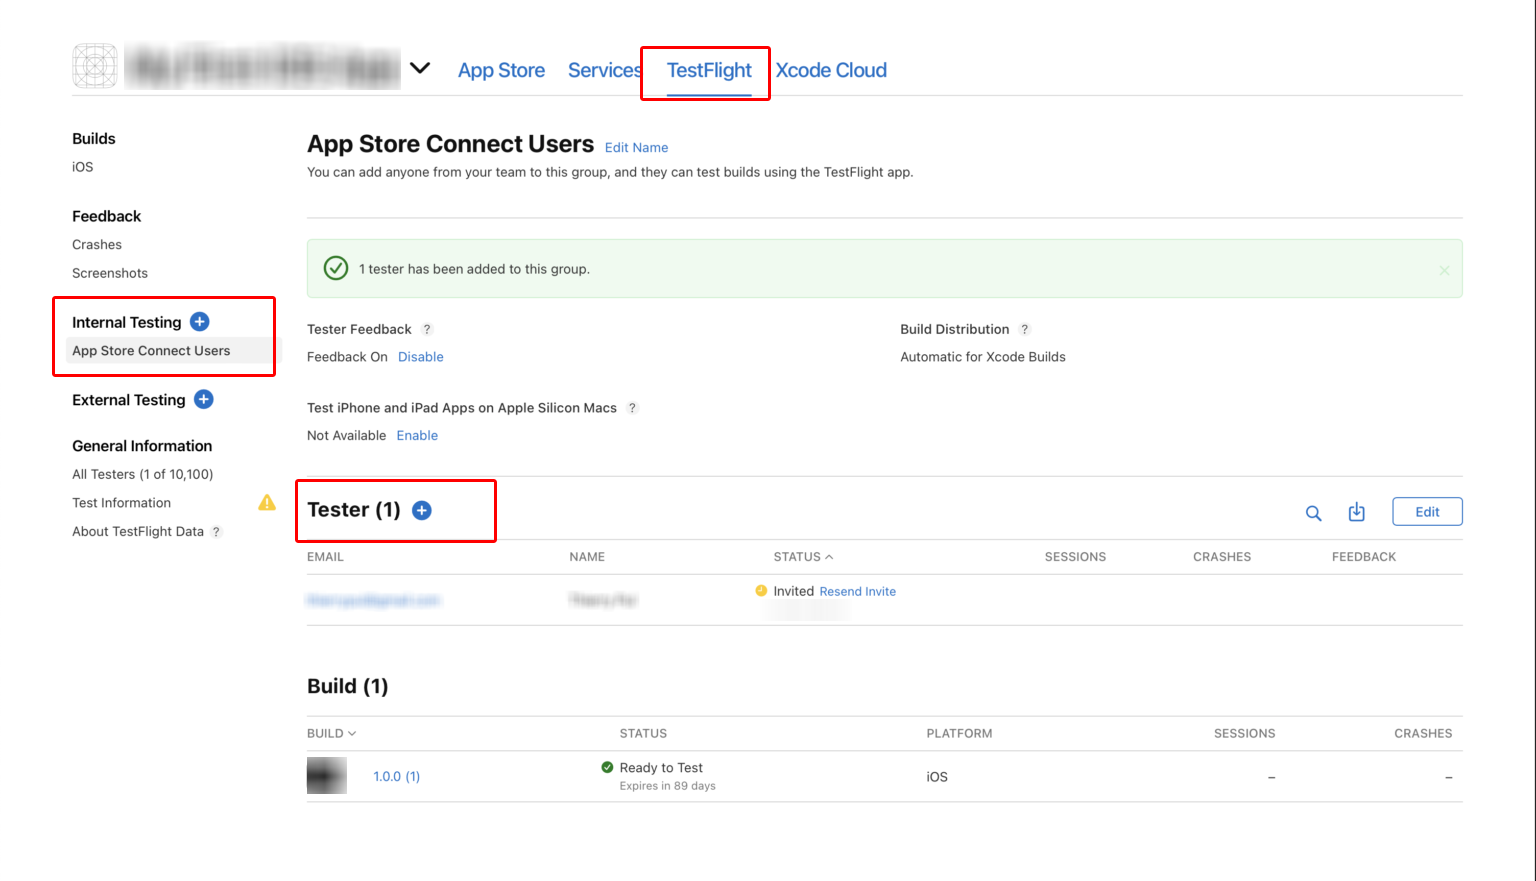The width and height of the screenshot is (1536, 881).
Task: Open the Services tab
Action: tap(604, 70)
